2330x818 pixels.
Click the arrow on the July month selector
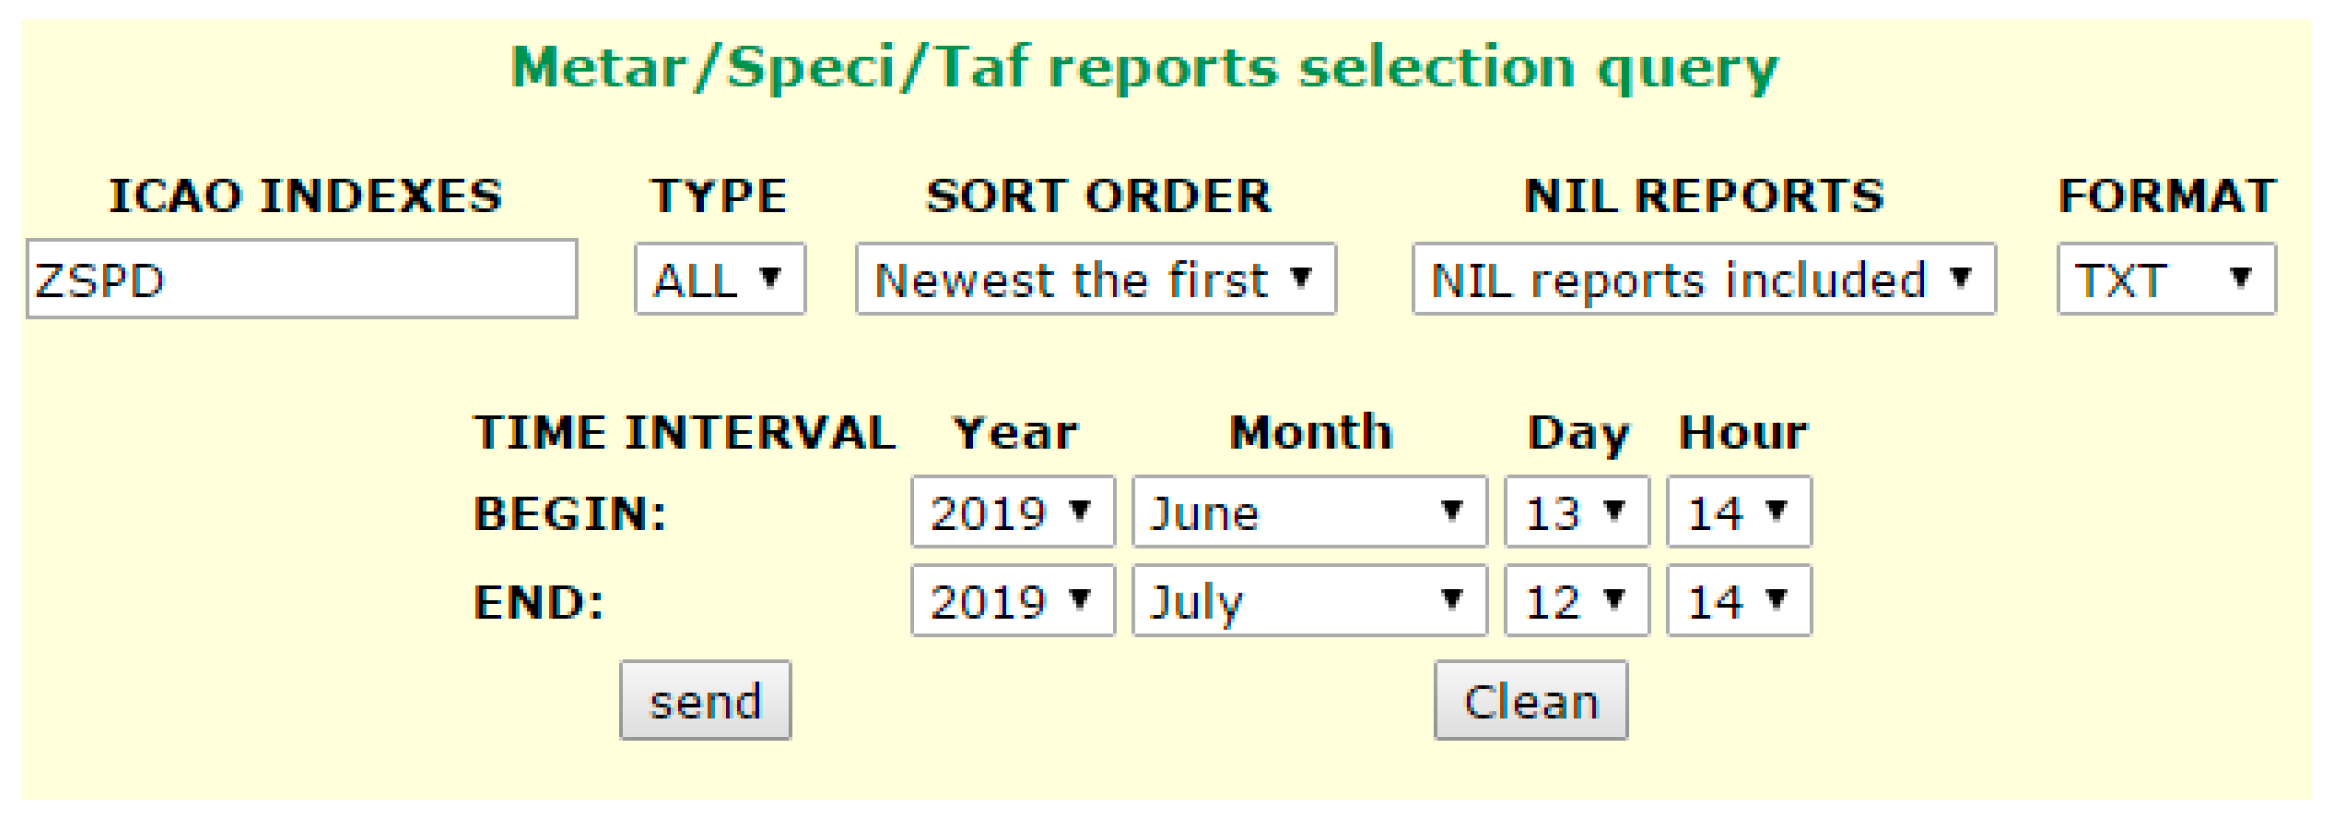tap(1452, 600)
